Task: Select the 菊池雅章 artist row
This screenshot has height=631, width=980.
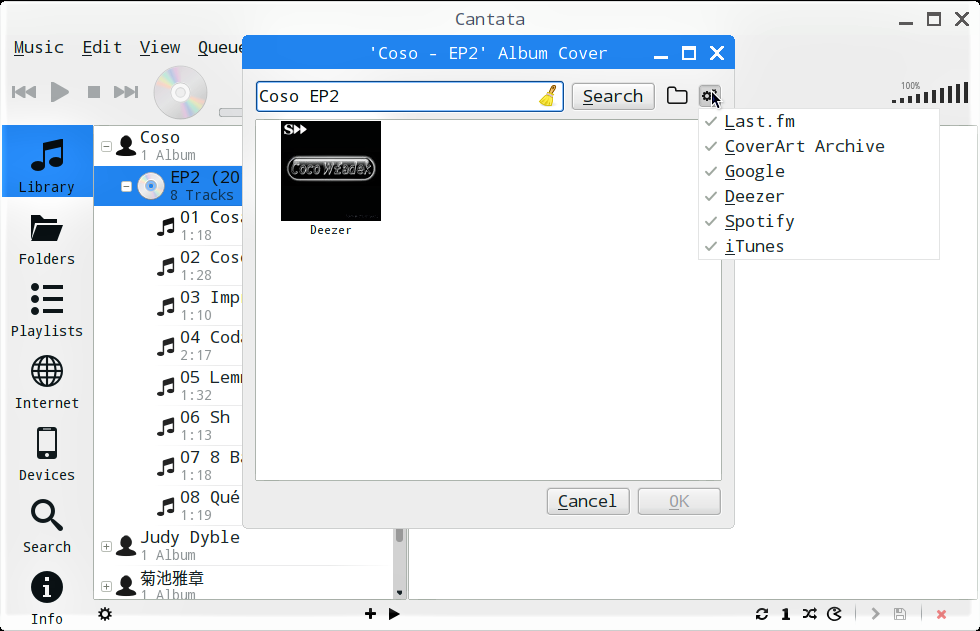Action: tap(244, 584)
